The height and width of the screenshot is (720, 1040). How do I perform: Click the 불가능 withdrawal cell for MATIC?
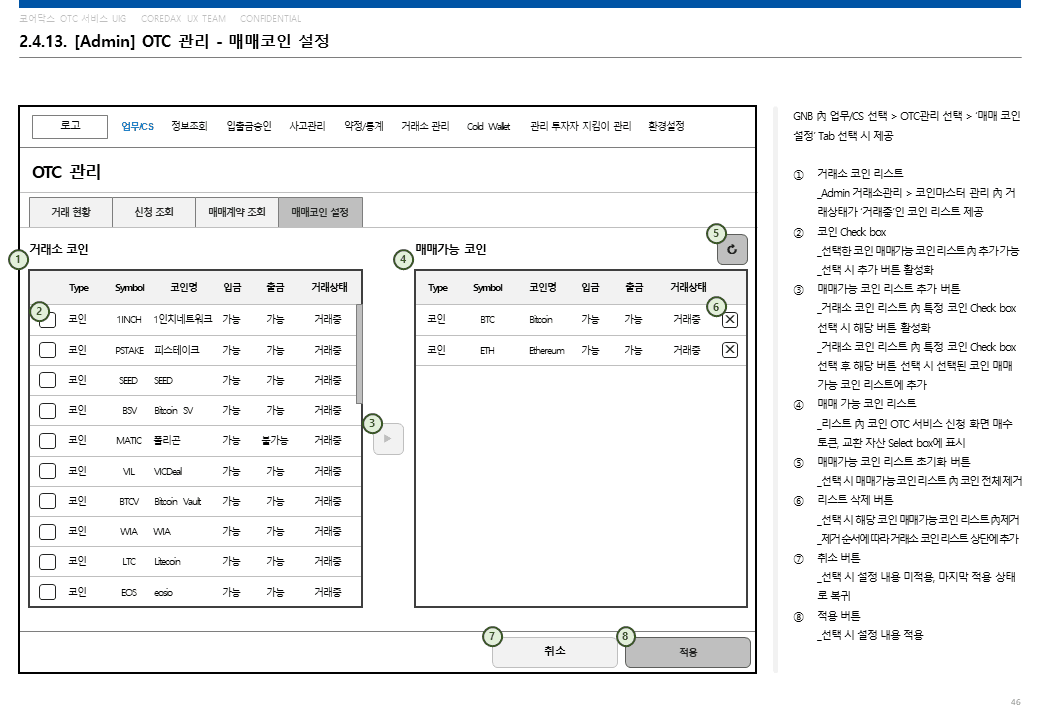pos(275,440)
